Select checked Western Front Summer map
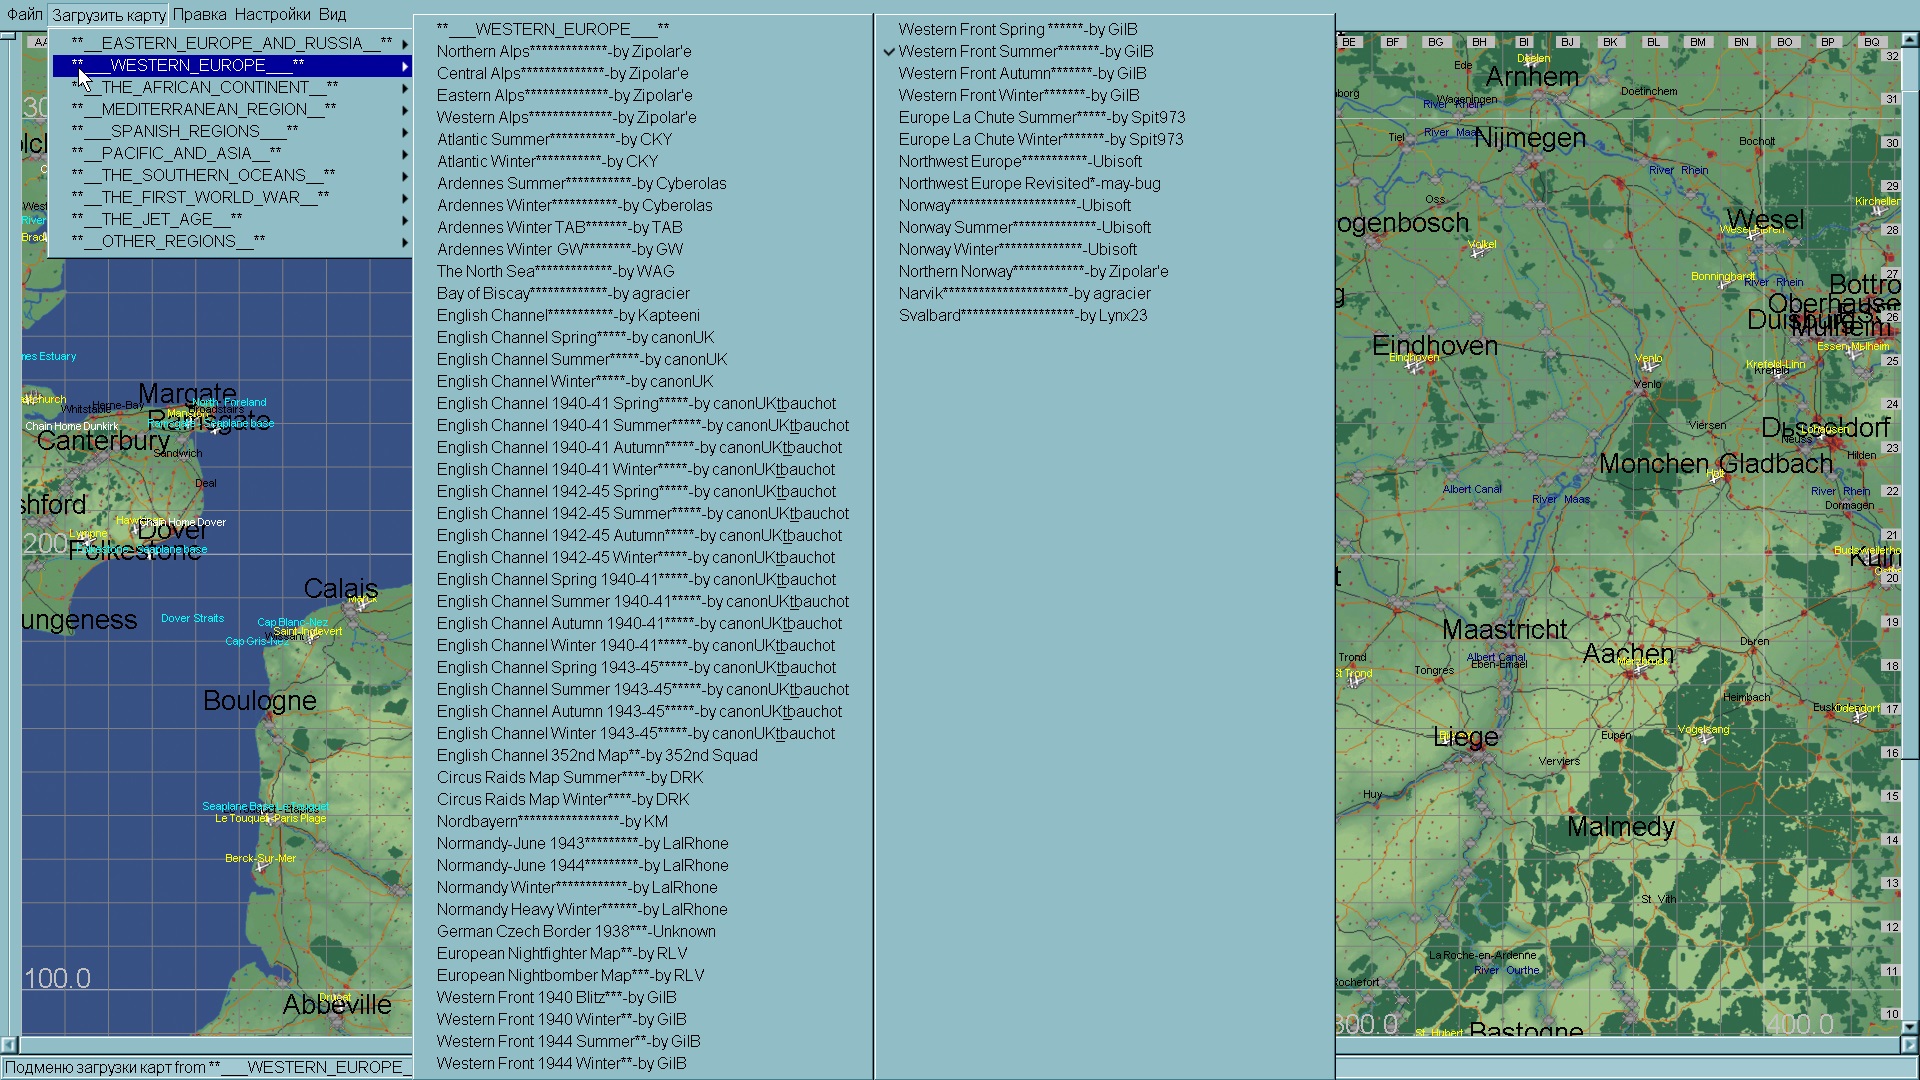1920x1080 pixels. 1025,51
